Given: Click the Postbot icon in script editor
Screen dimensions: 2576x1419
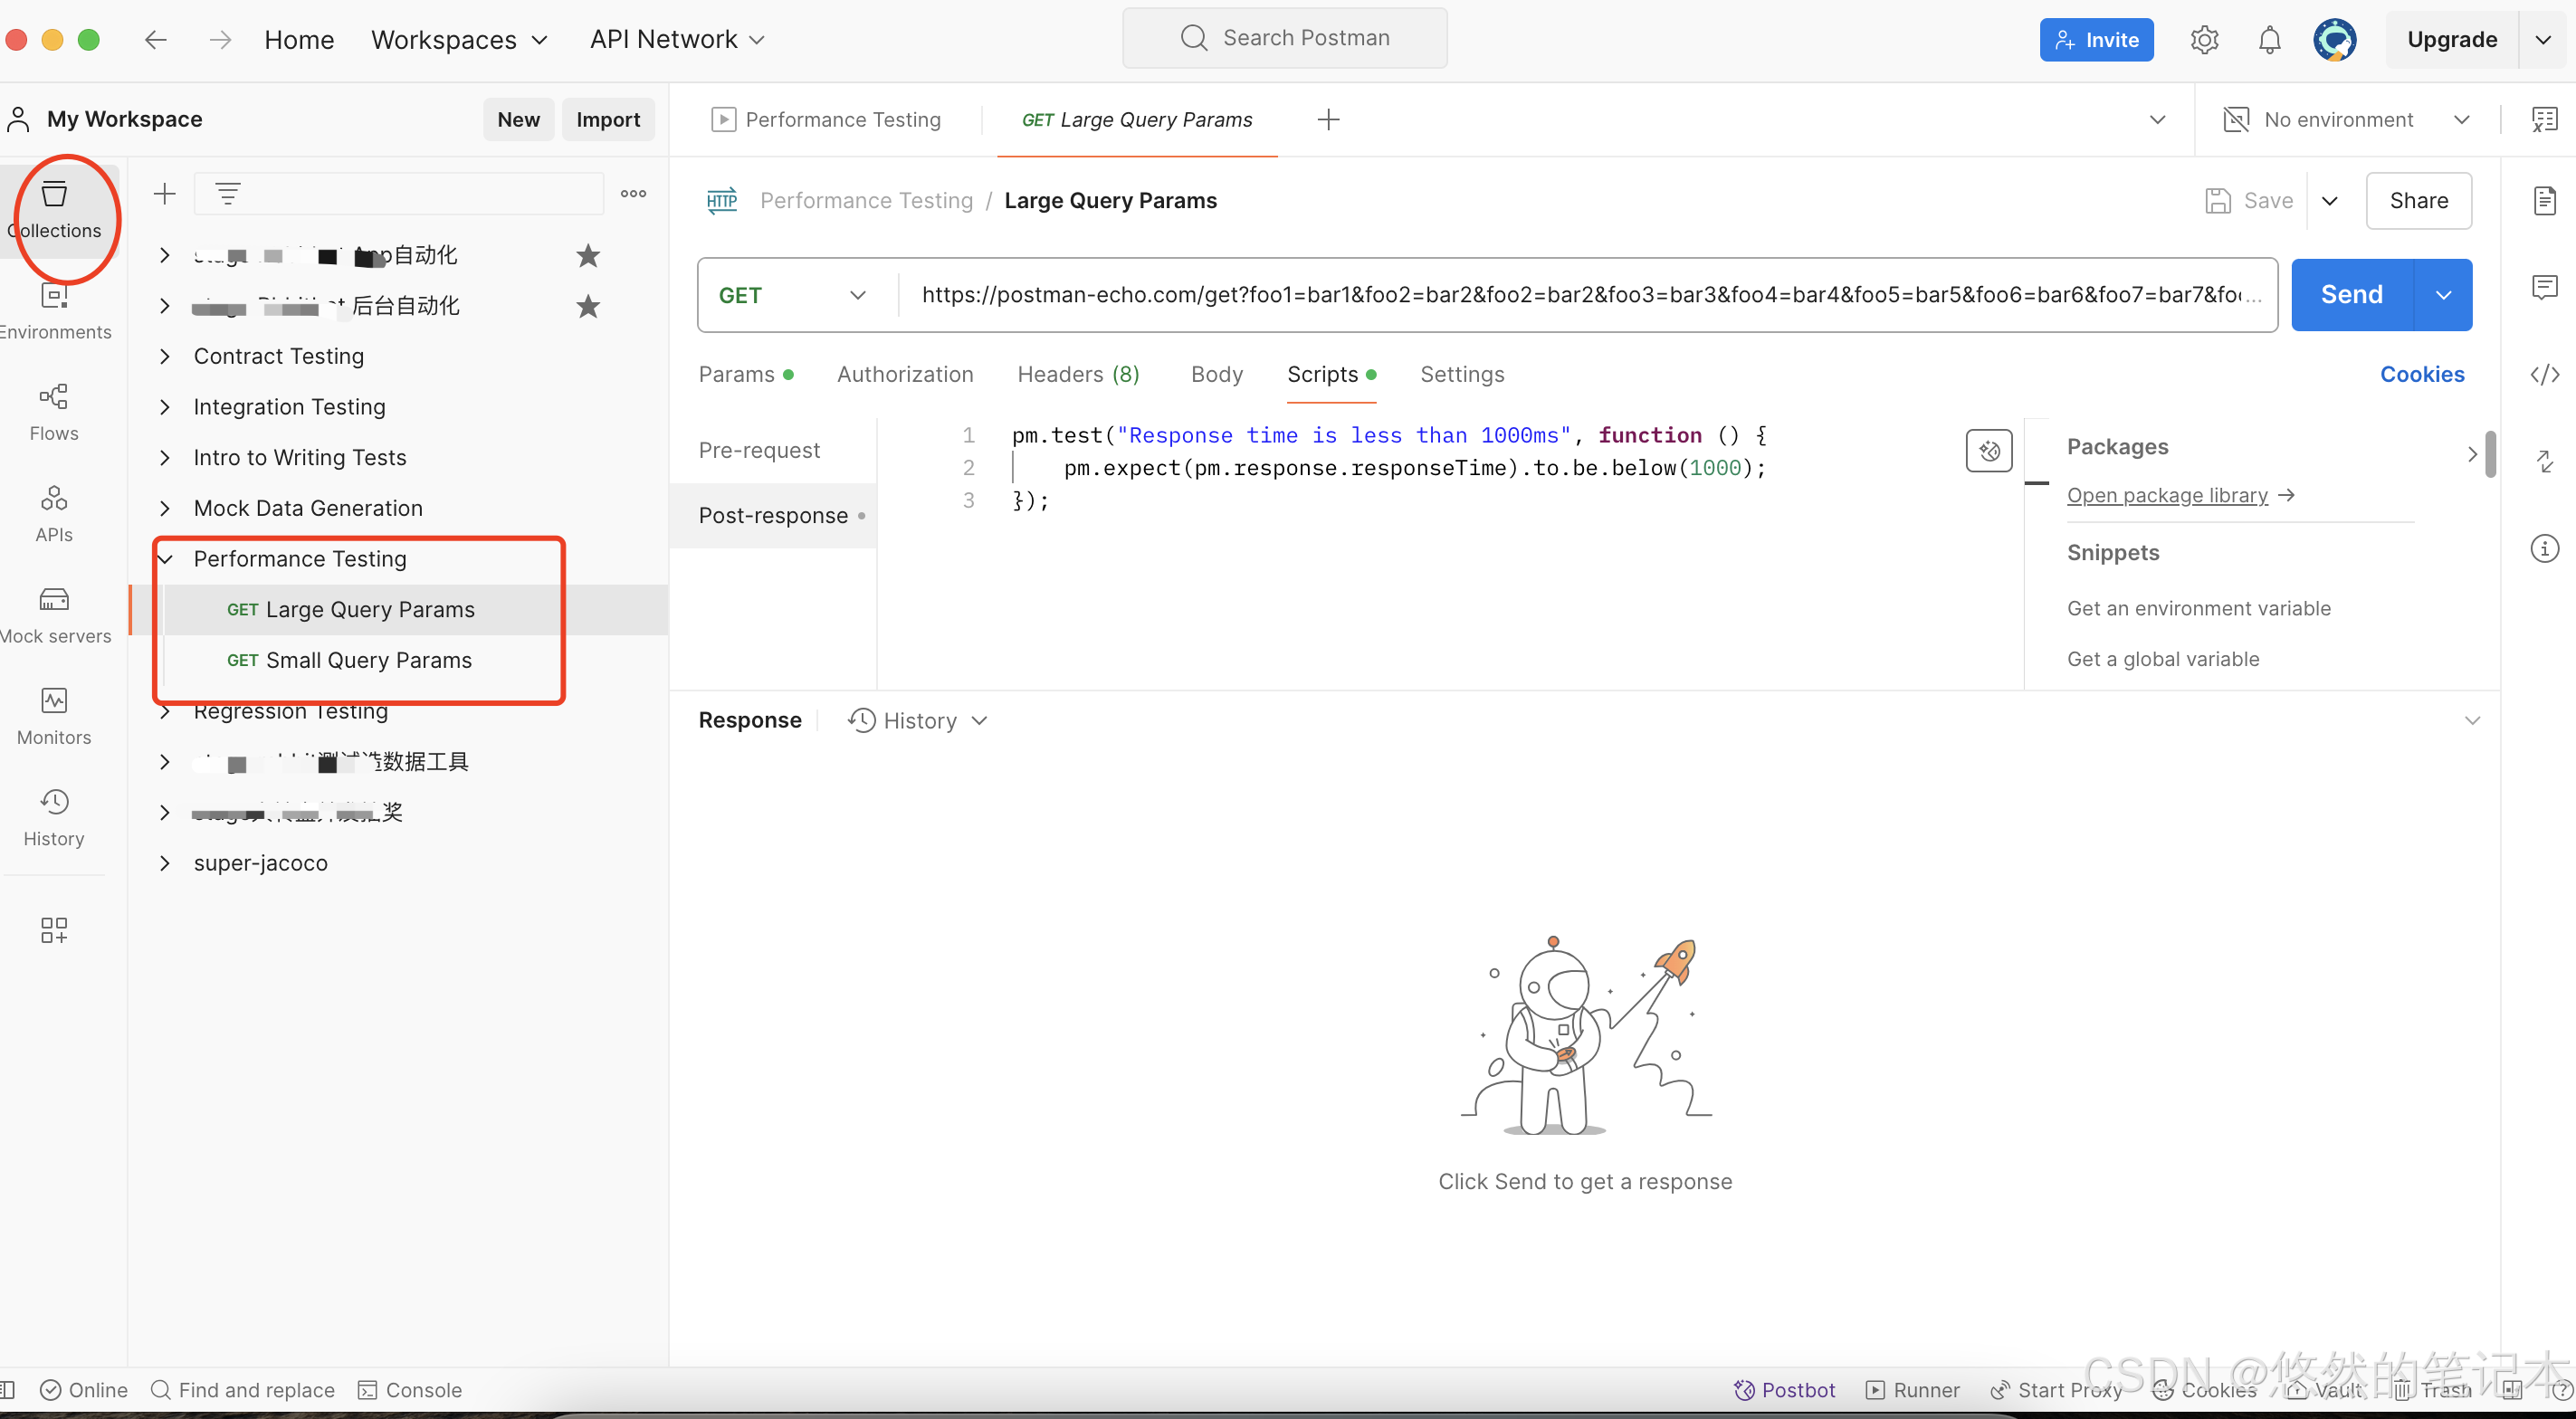Looking at the screenshot, I should coord(1988,450).
